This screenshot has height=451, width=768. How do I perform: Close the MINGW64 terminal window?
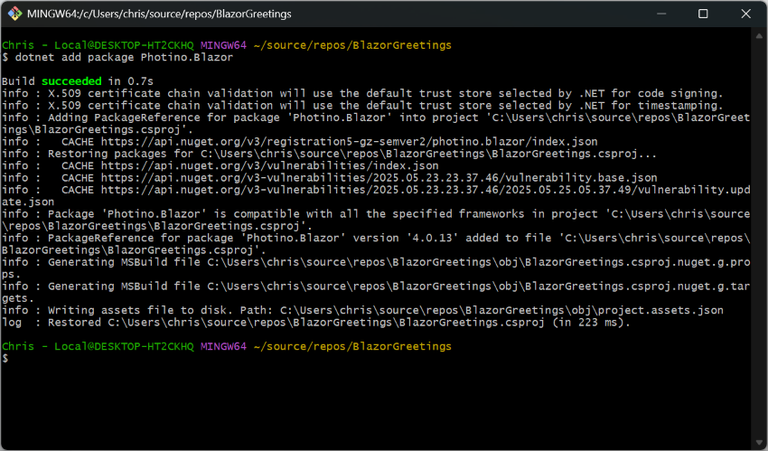tap(746, 13)
